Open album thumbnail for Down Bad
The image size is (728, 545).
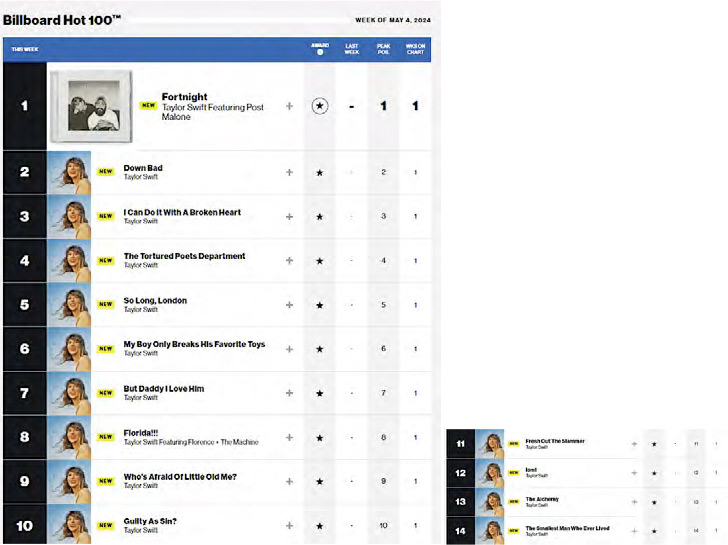[x=69, y=172]
